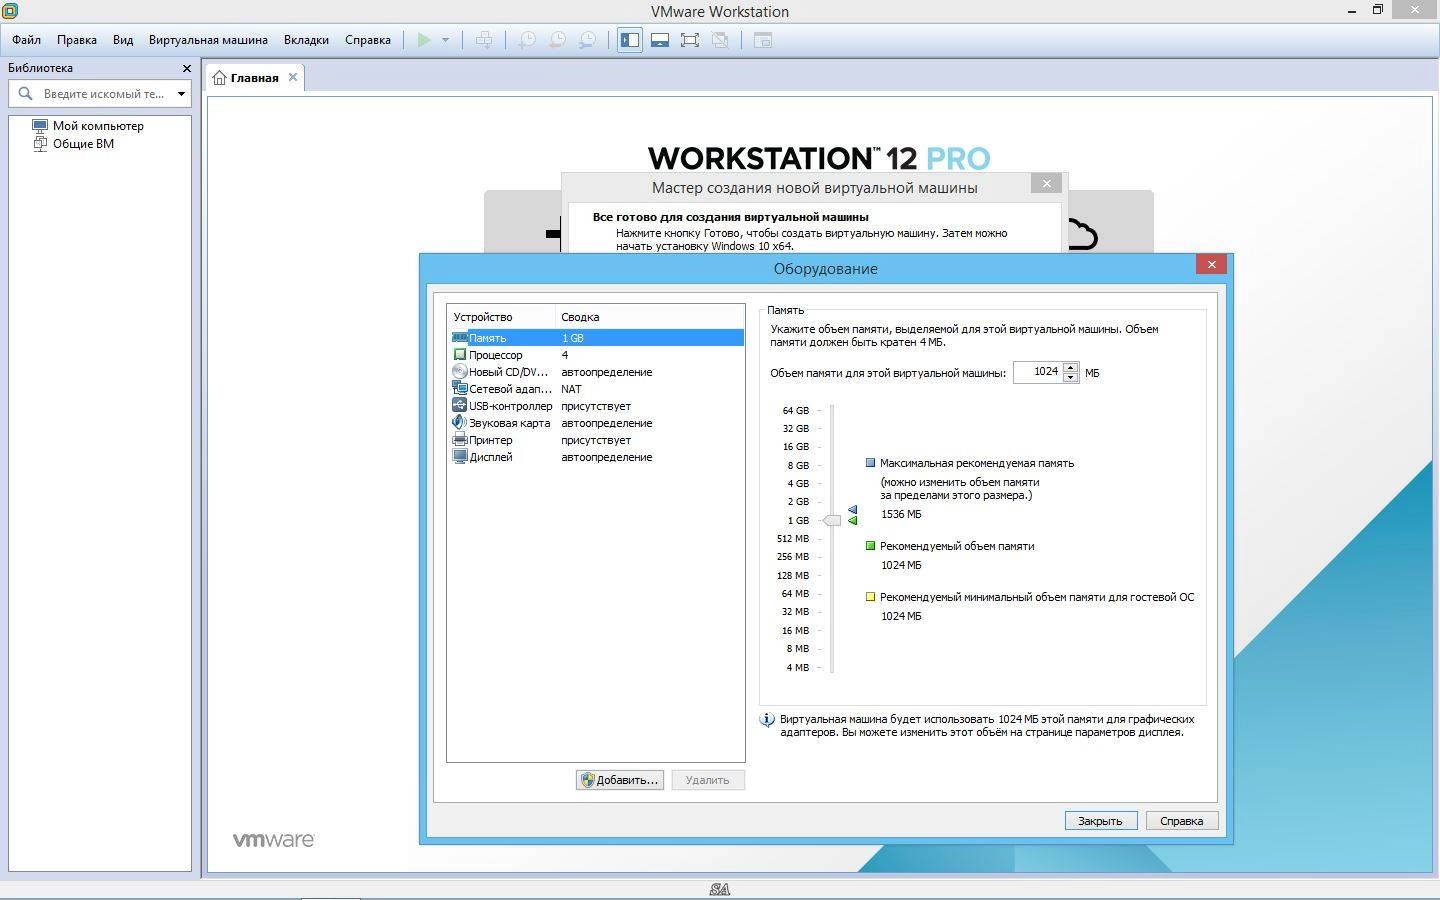The image size is (1440, 900).
Task: Click the console view toolbar icon
Action: tap(763, 40)
